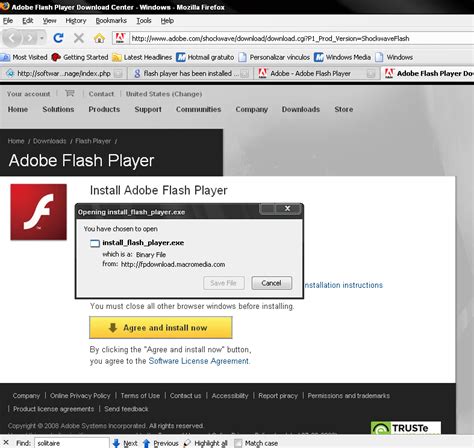Open the Downloads nav item

pyautogui.click(x=301, y=109)
